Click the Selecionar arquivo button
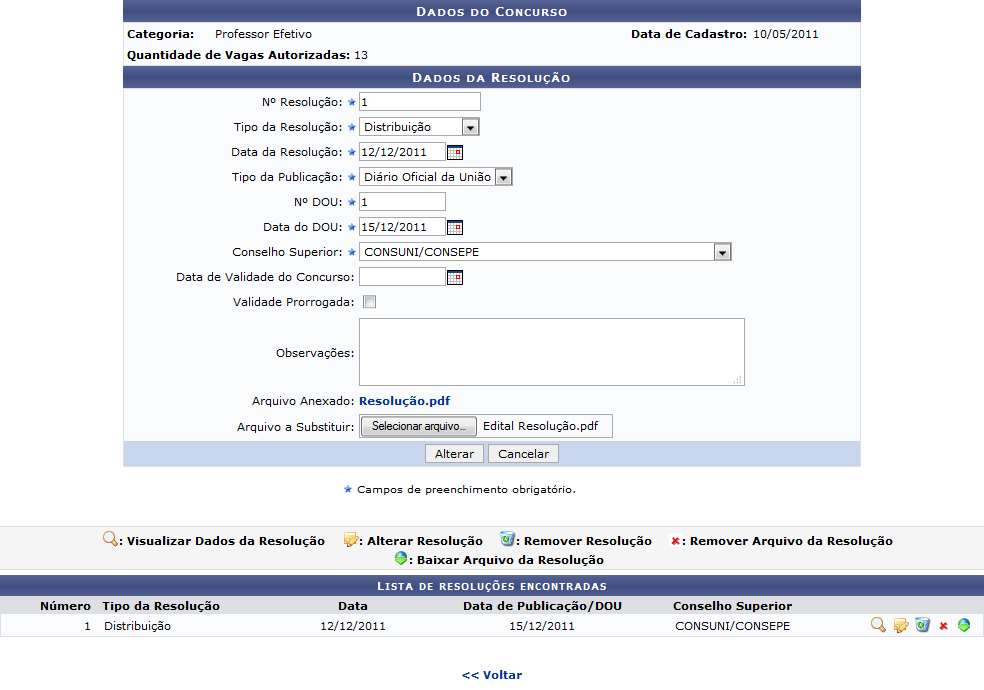 (418, 426)
